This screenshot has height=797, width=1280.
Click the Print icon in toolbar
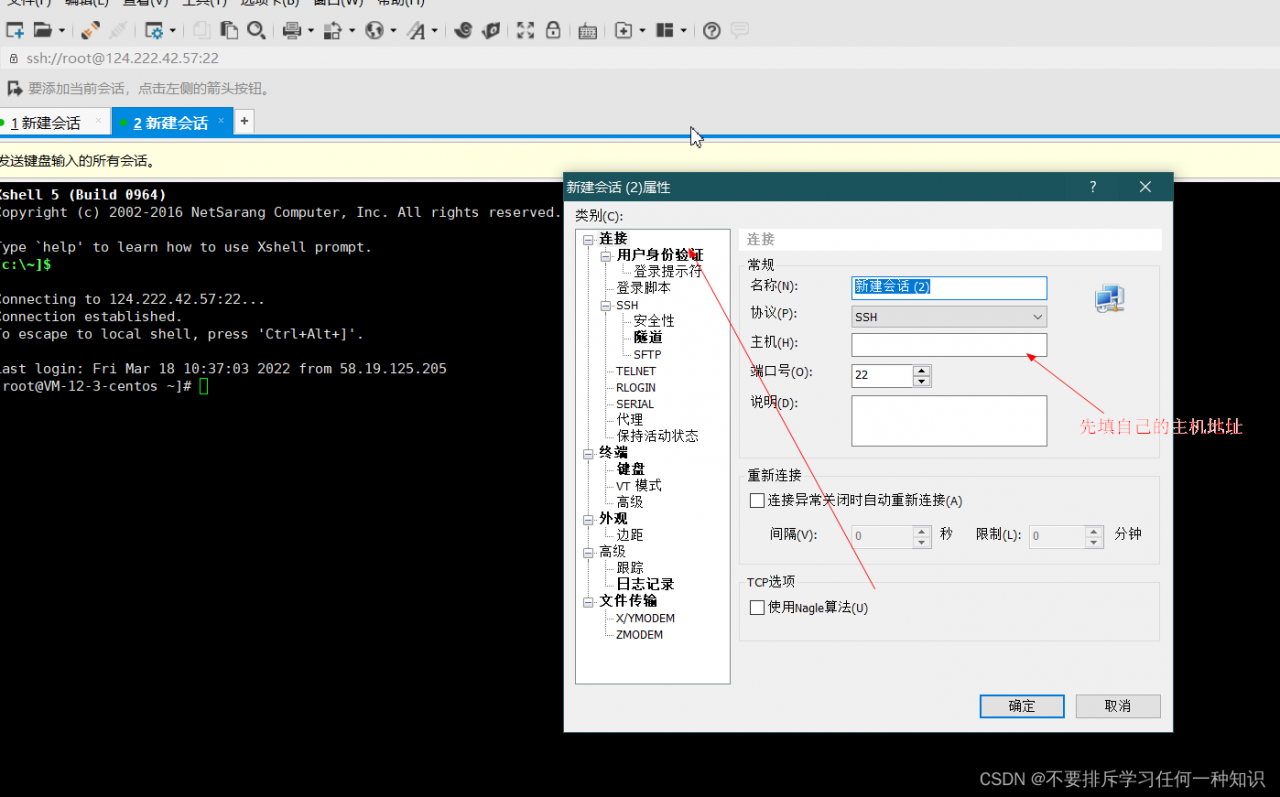coord(292,31)
